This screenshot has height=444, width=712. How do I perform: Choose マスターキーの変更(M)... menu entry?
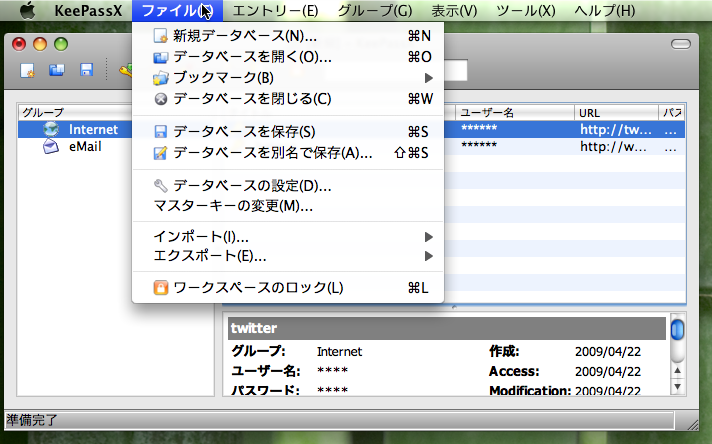coord(287,206)
